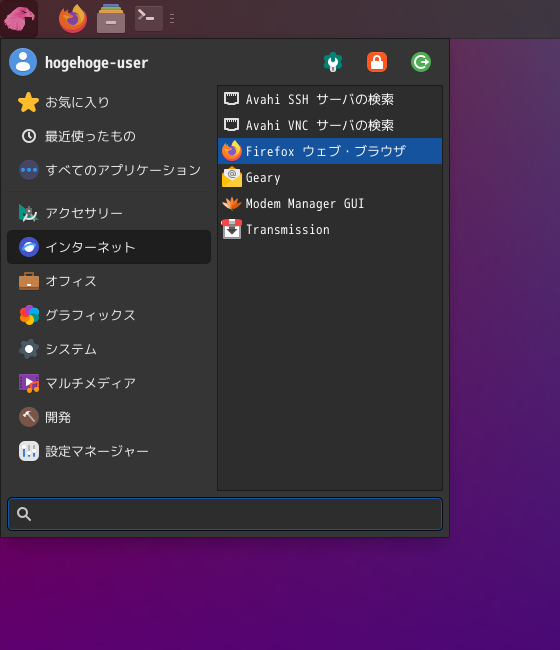Launch Firefox from the top panel
The width and height of the screenshot is (560, 650).
pyautogui.click(x=73, y=19)
